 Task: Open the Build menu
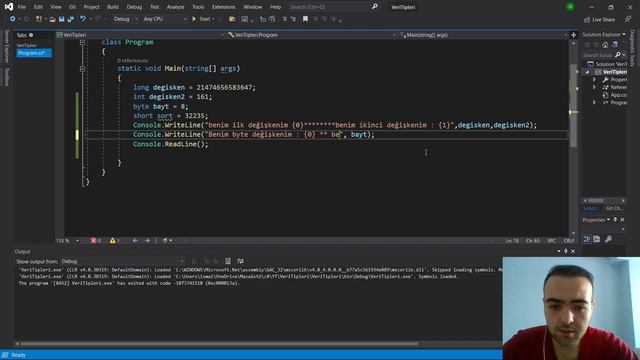[113, 7]
